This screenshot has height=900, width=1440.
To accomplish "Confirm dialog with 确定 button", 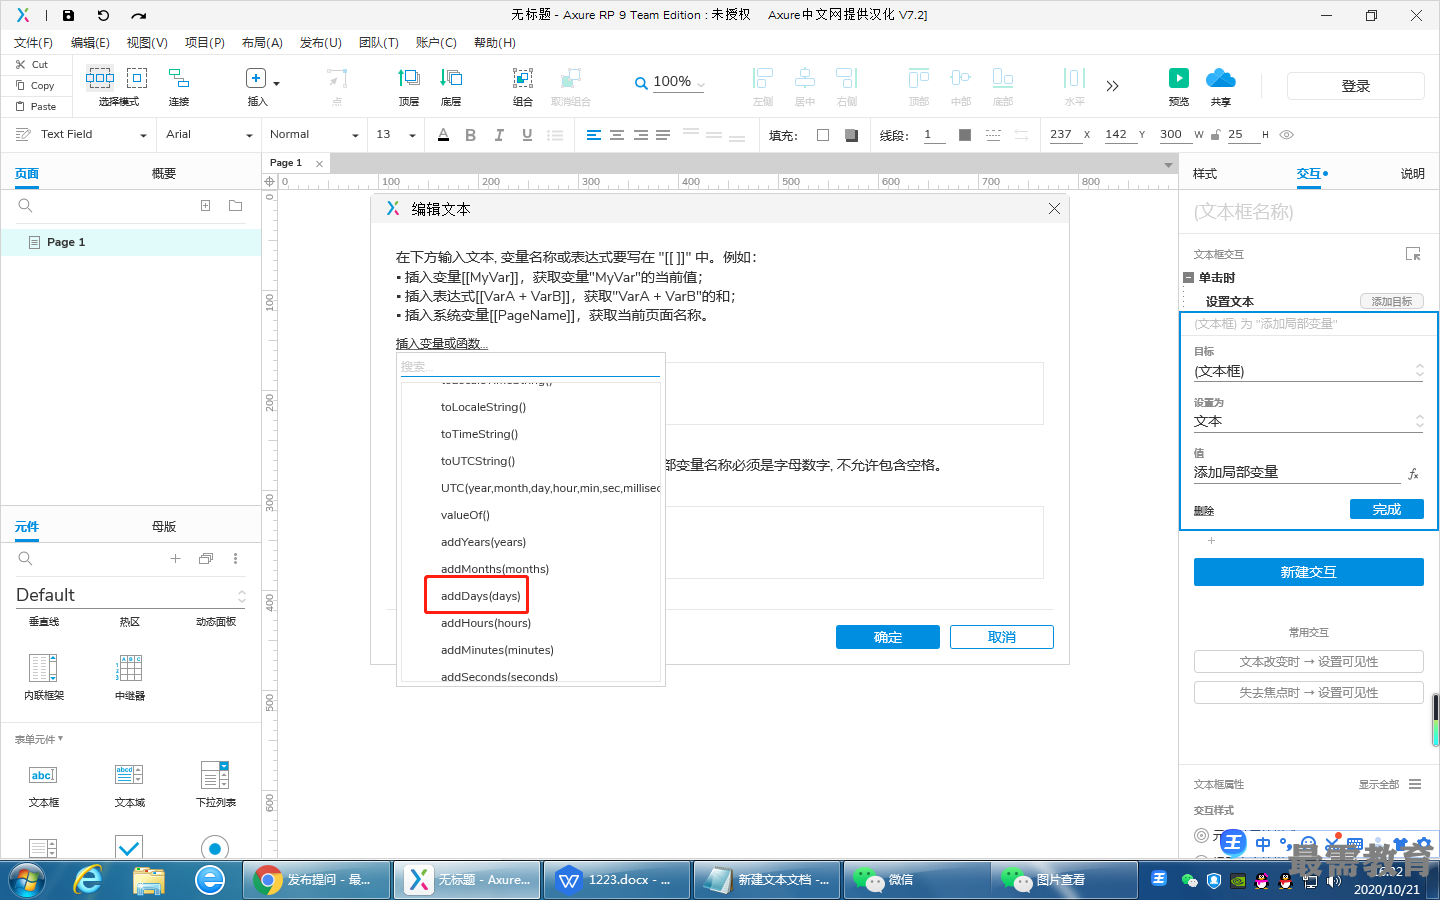I will (x=888, y=637).
